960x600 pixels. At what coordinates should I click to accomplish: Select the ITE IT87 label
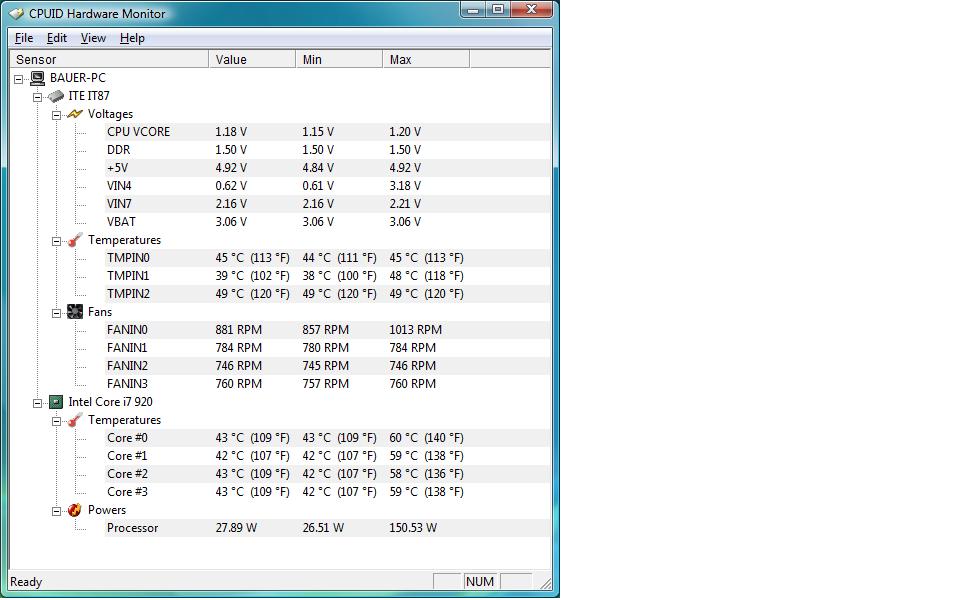89,96
